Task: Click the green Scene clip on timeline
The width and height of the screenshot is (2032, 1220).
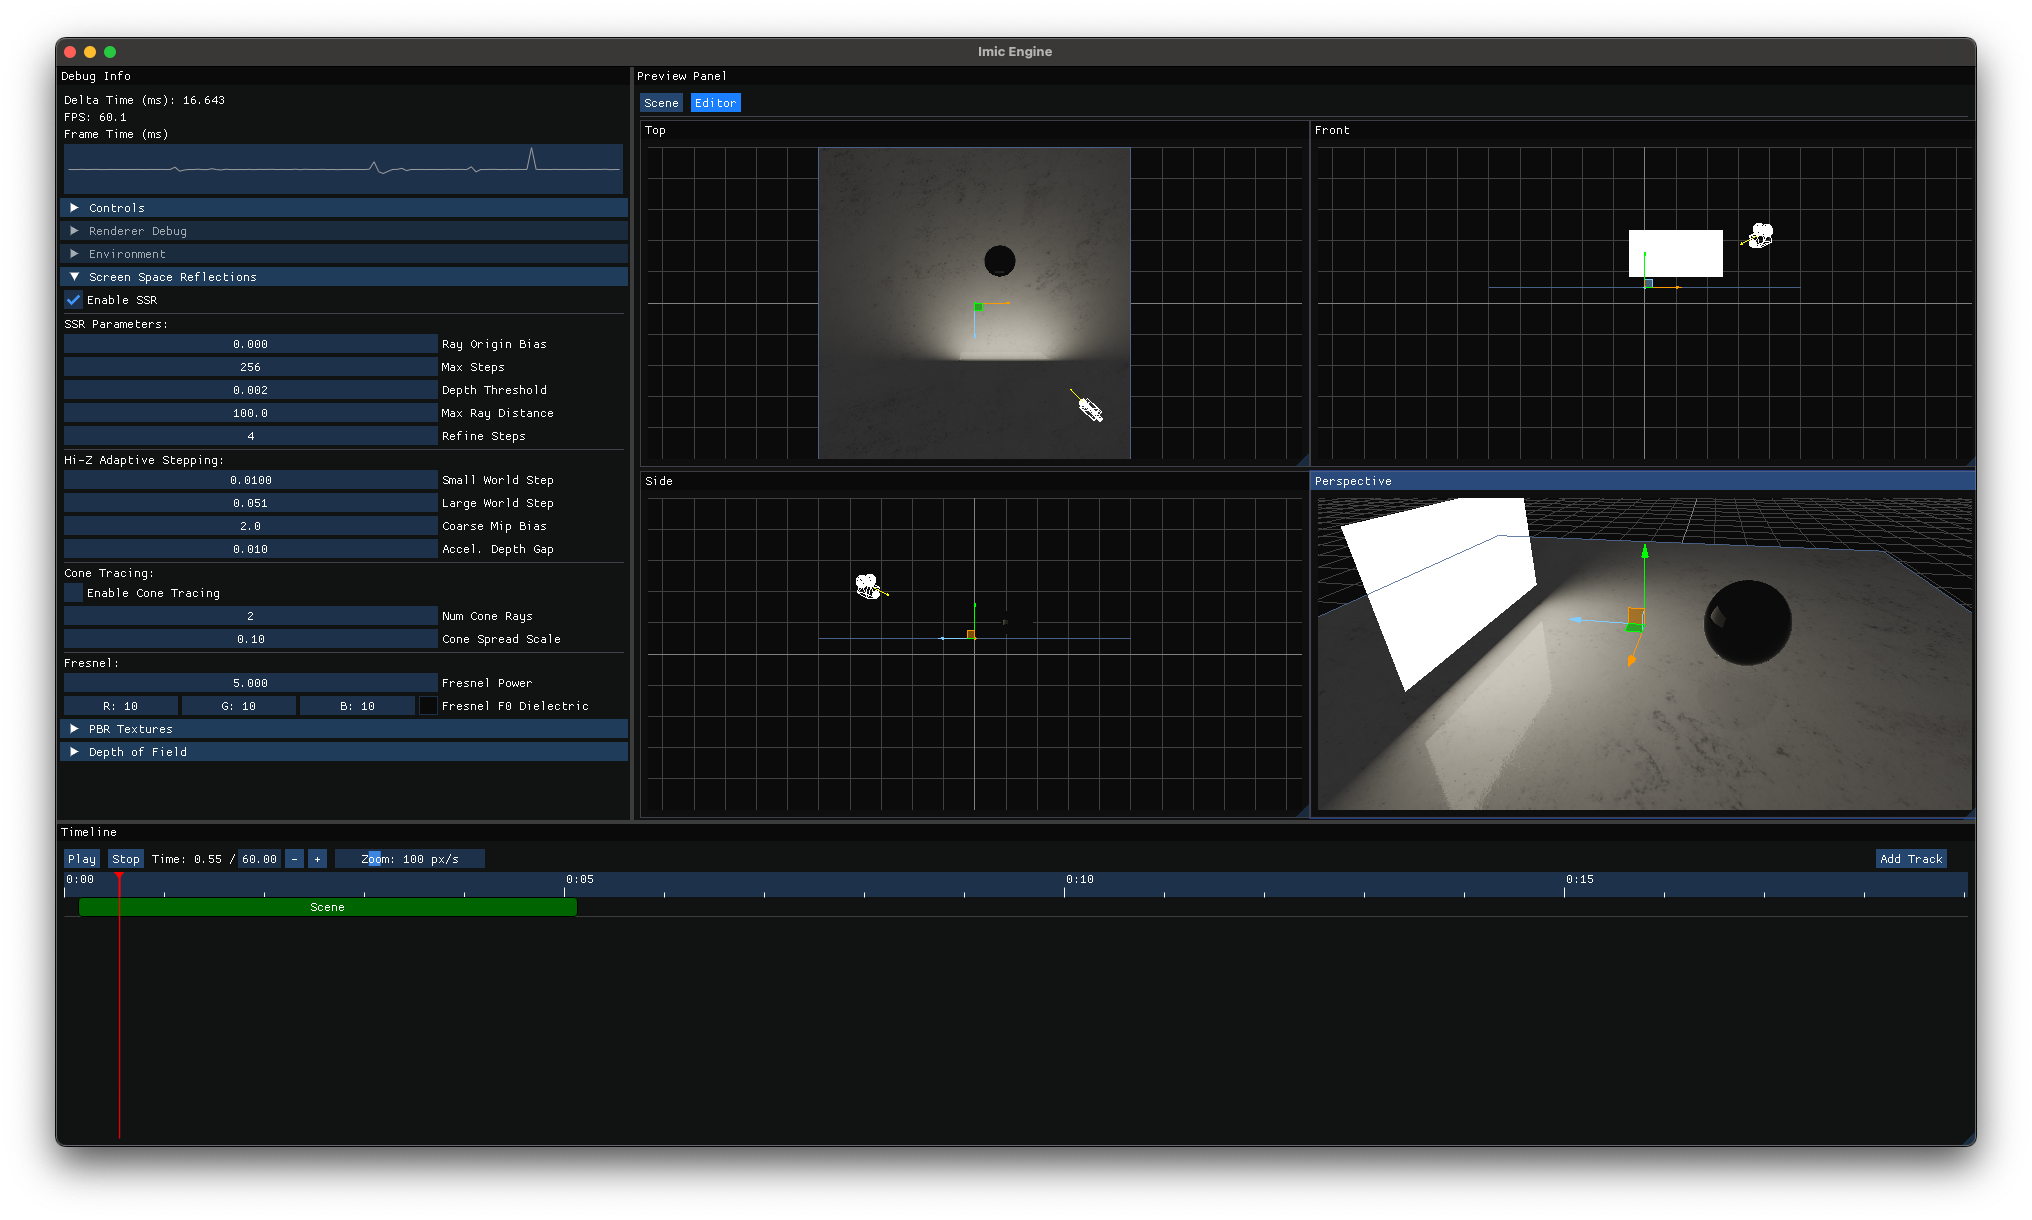Action: tap(328, 907)
